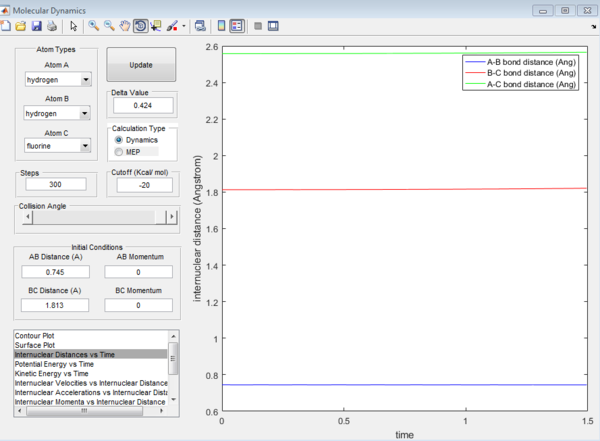Viewport: 600px width, 441px height.
Task: Choose the Data Cursor tool
Action: (x=156, y=26)
